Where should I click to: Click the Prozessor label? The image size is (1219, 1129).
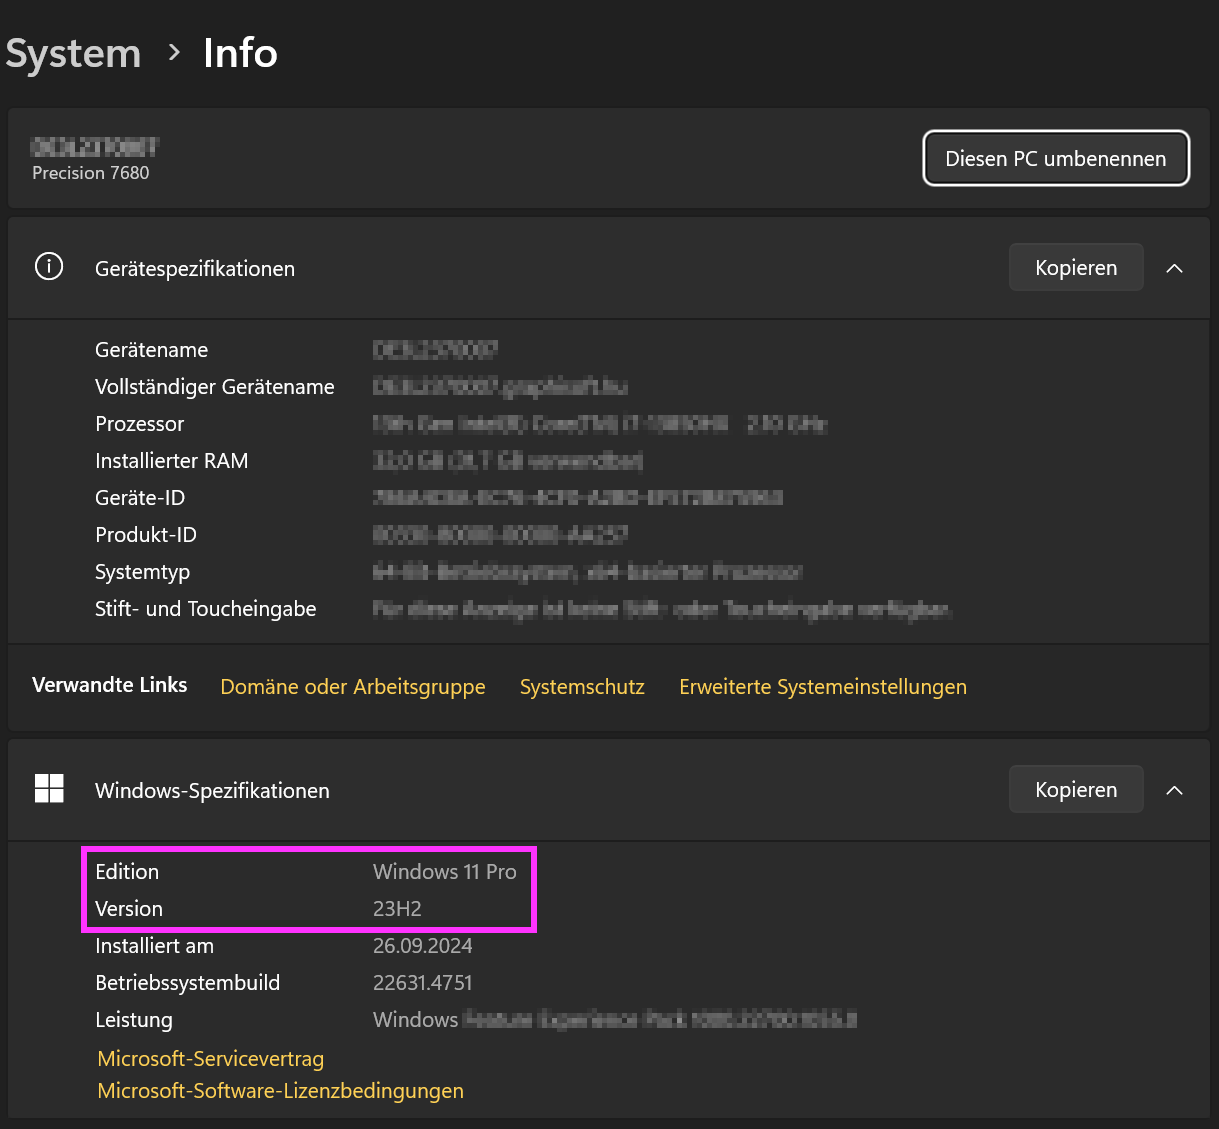[140, 424]
